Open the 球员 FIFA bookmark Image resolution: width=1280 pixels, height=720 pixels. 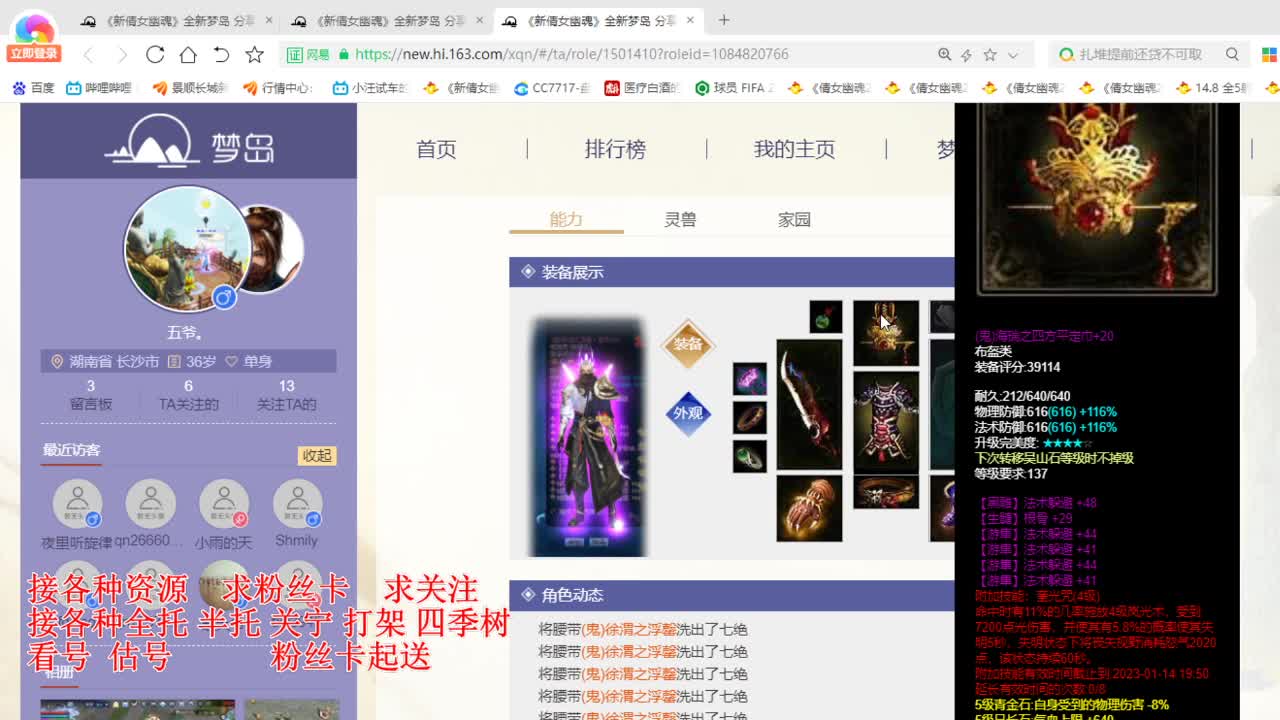click(735, 88)
